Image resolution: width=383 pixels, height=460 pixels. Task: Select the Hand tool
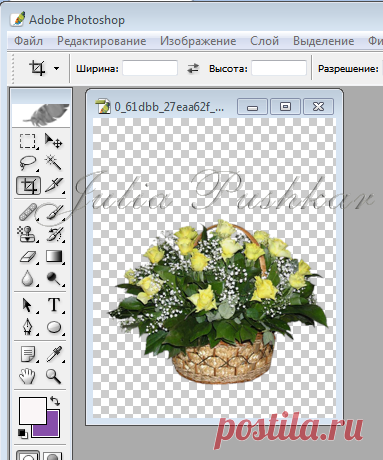27,376
